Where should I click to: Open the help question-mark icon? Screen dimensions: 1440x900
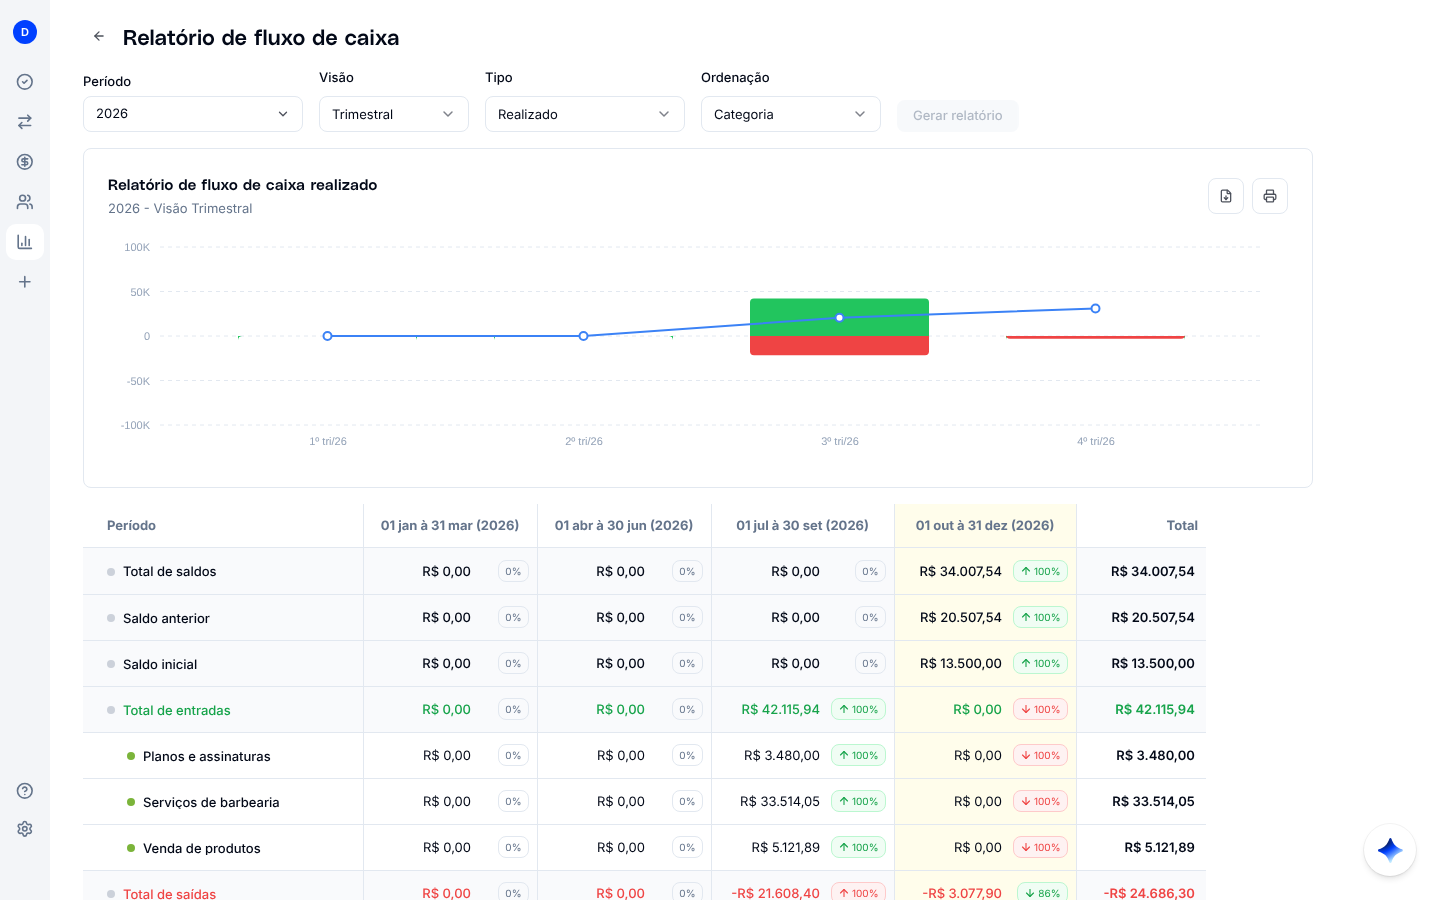[x=25, y=791]
